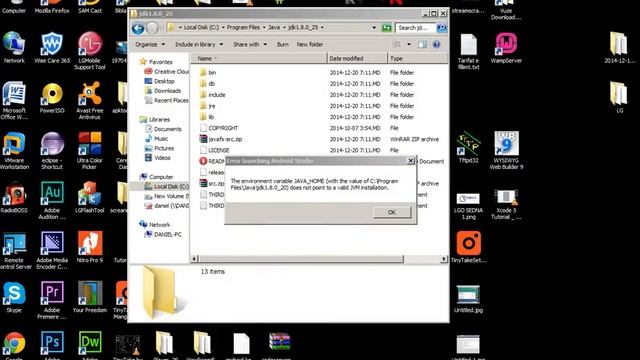640x360 pixels.
Task: Select Desktop in navigation pane
Action: click(x=164, y=81)
